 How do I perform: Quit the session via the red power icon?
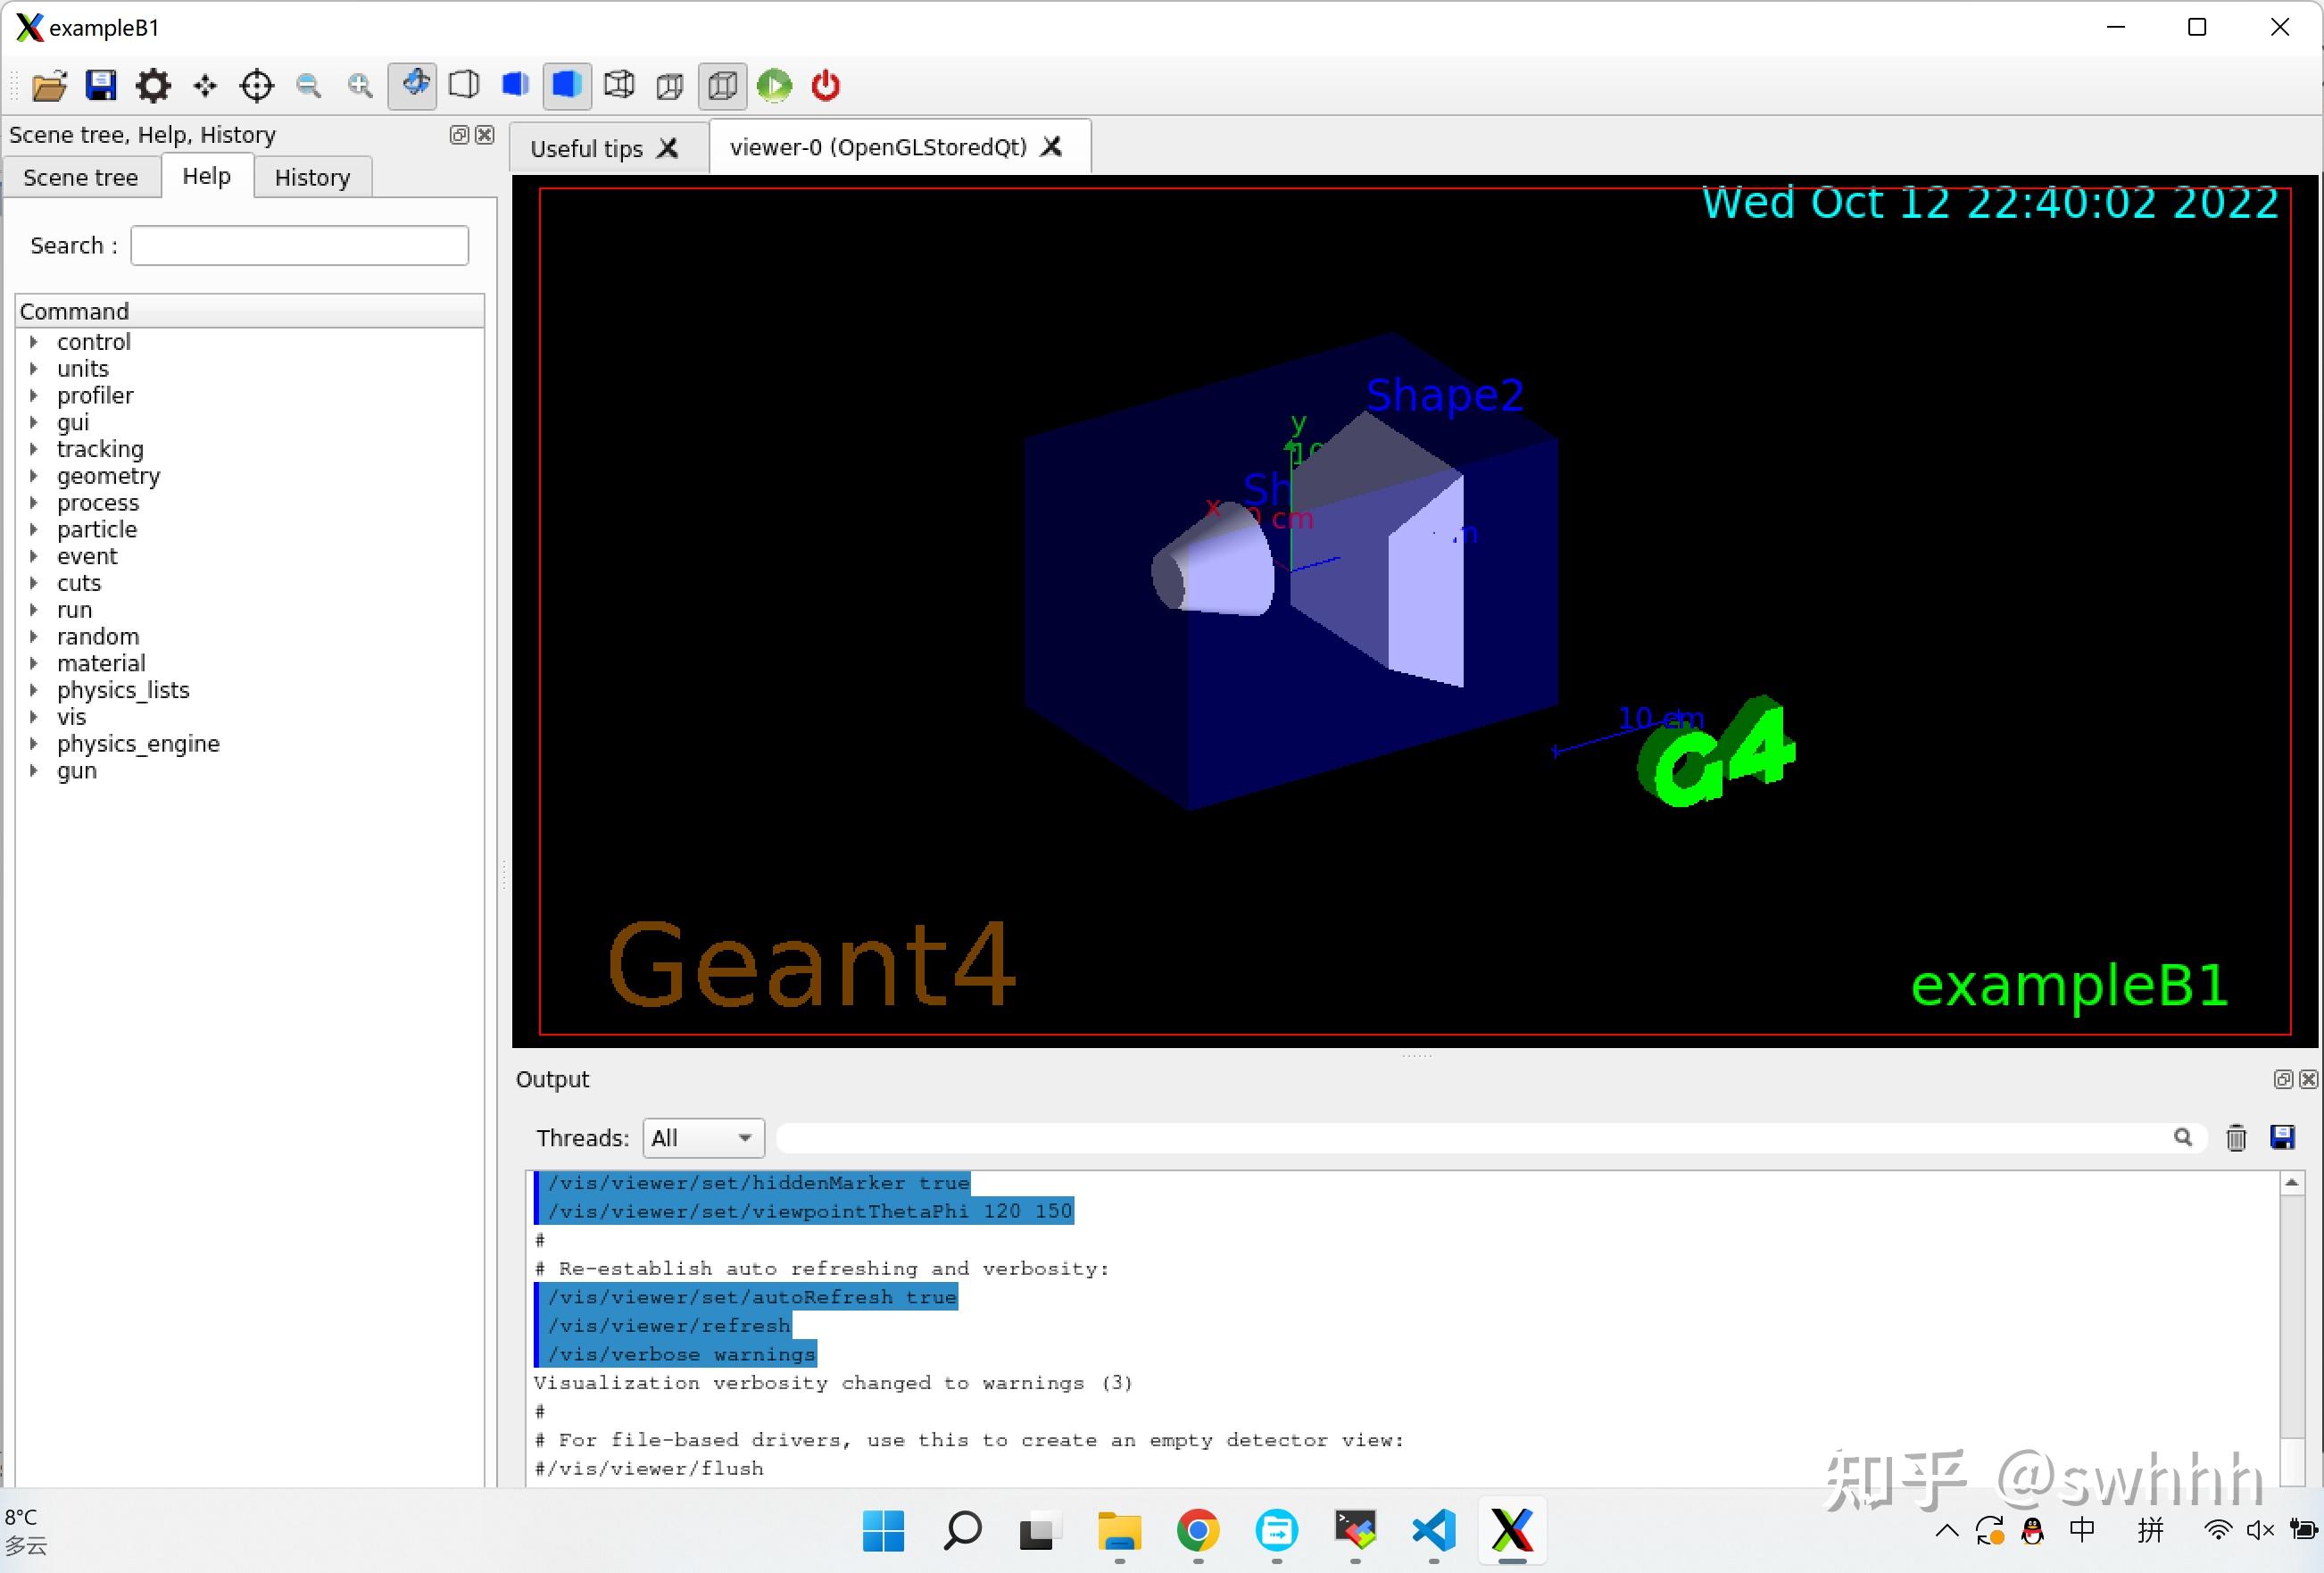(x=825, y=86)
